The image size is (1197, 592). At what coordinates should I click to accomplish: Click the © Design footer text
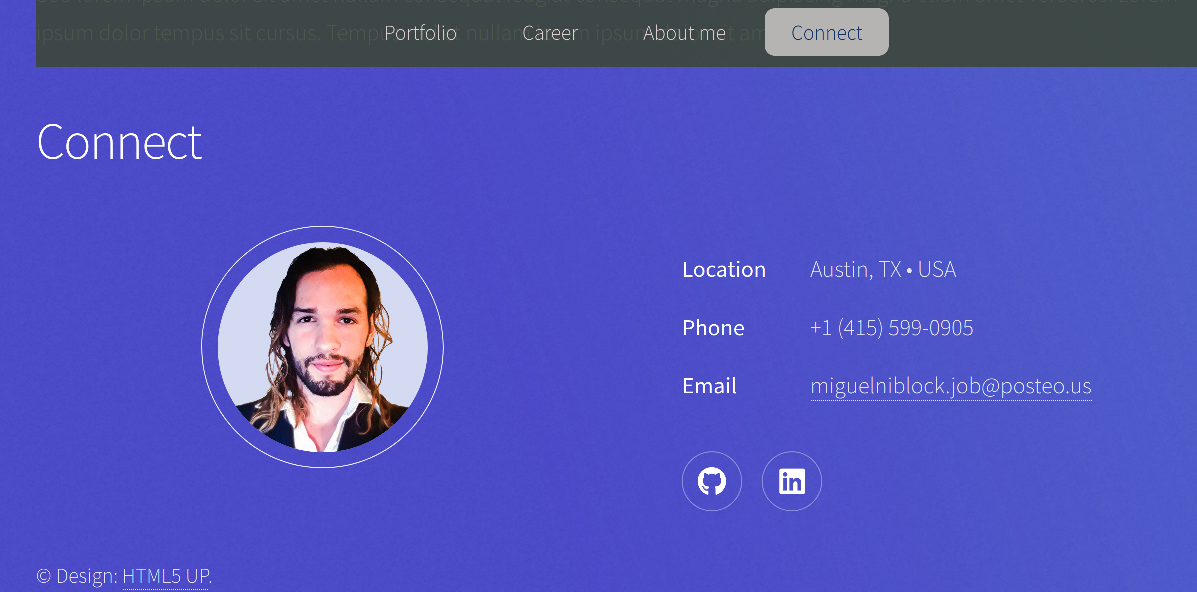[77, 576]
